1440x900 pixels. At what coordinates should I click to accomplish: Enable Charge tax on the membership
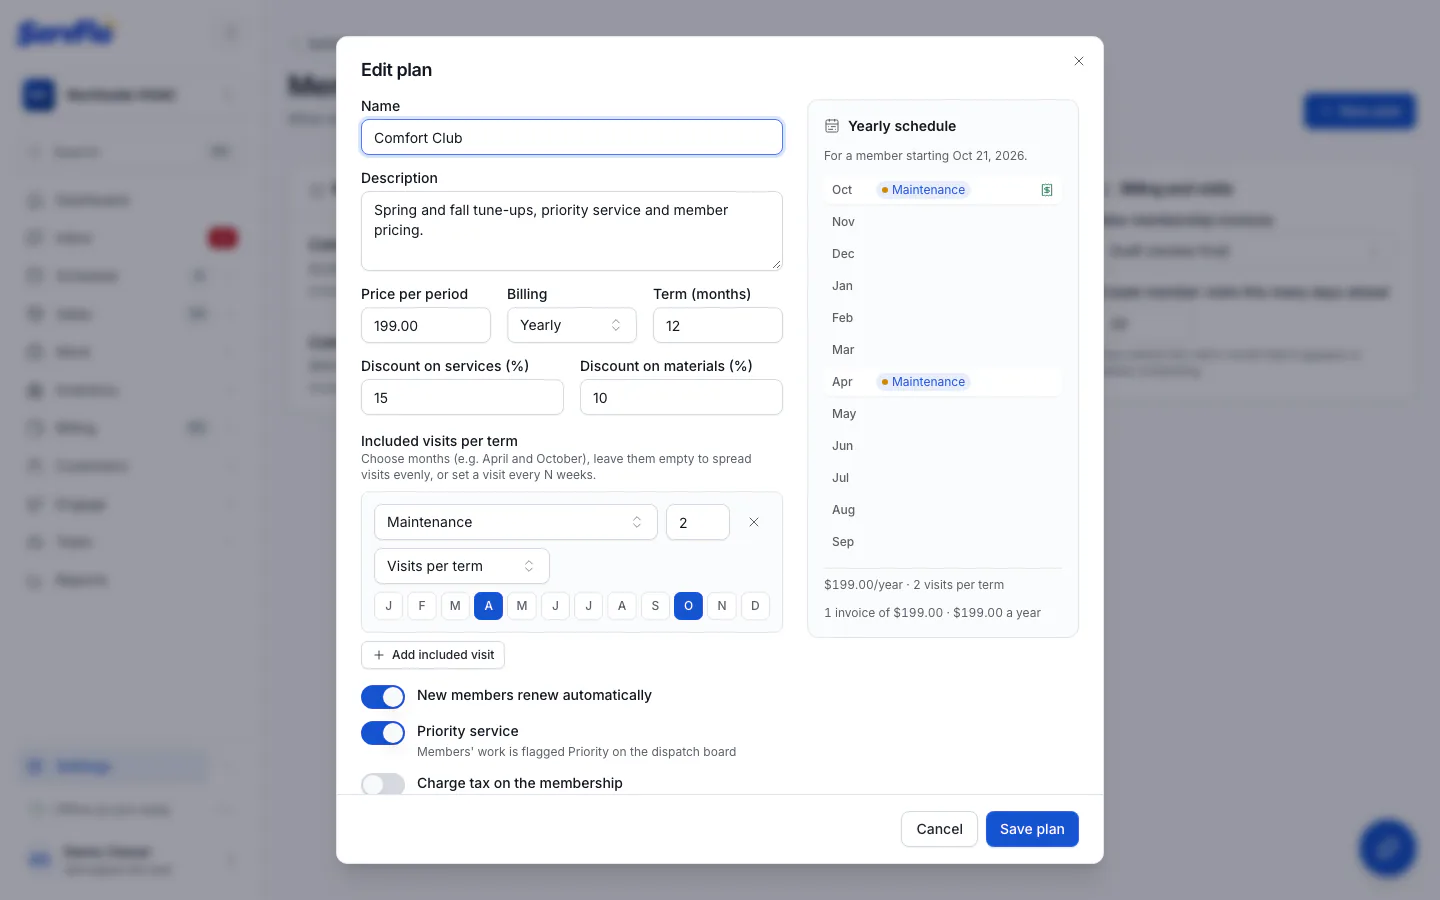click(383, 784)
